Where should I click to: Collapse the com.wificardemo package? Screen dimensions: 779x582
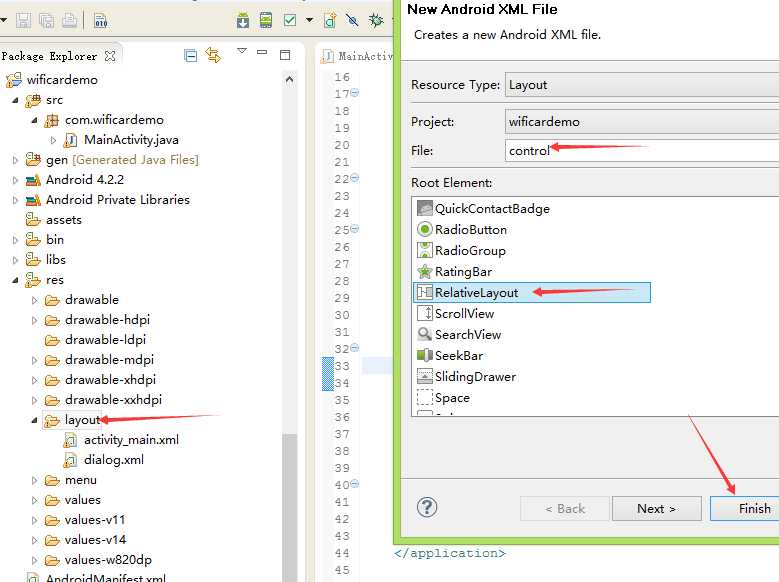pos(34,120)
